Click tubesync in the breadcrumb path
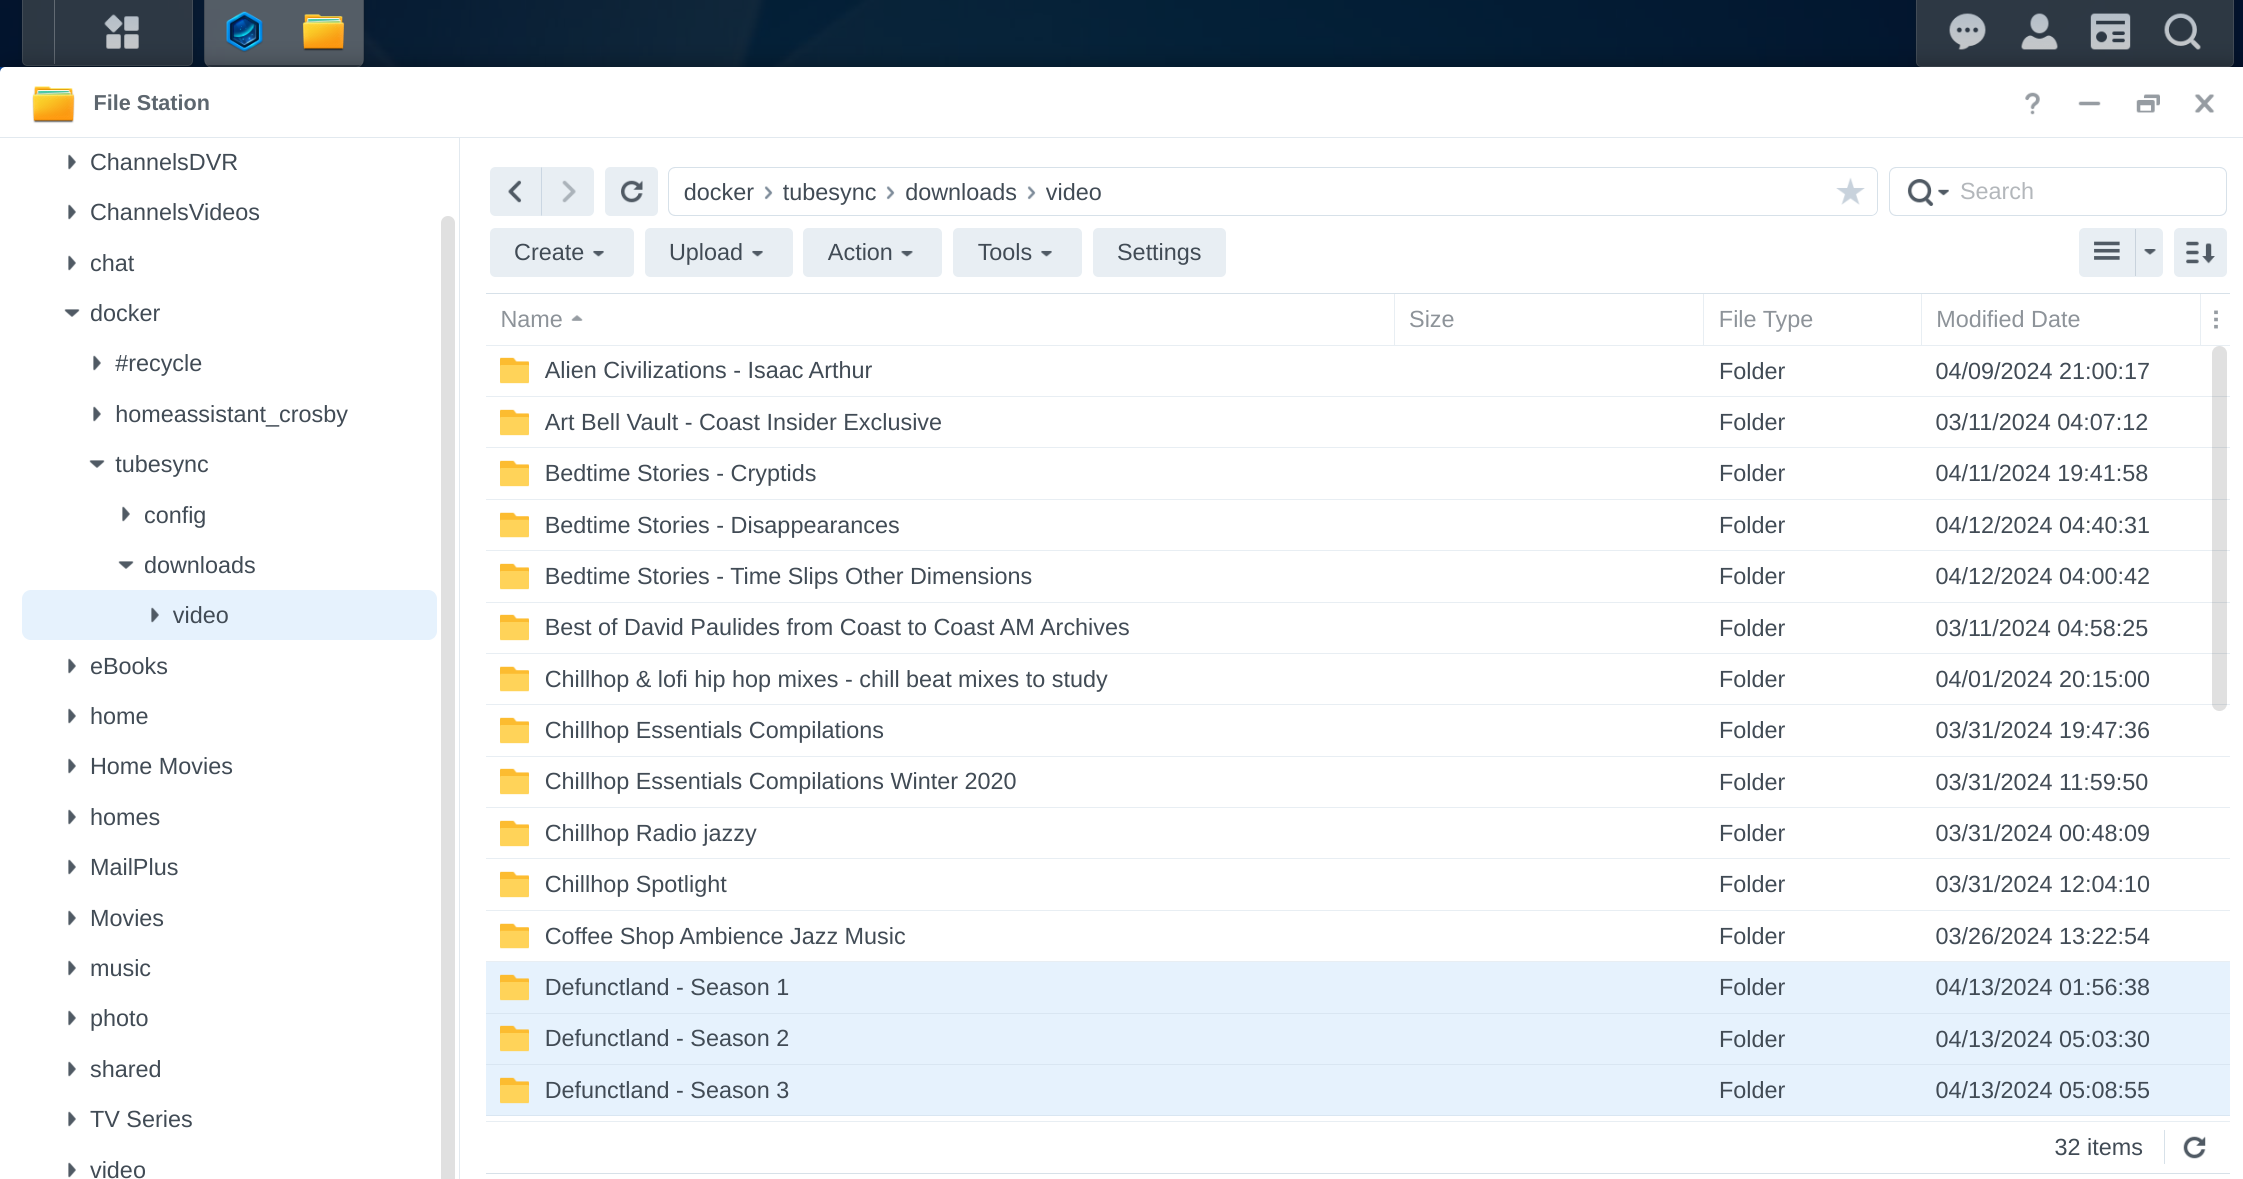The width and height of the screenshot is (2243, 1179). 829,192
